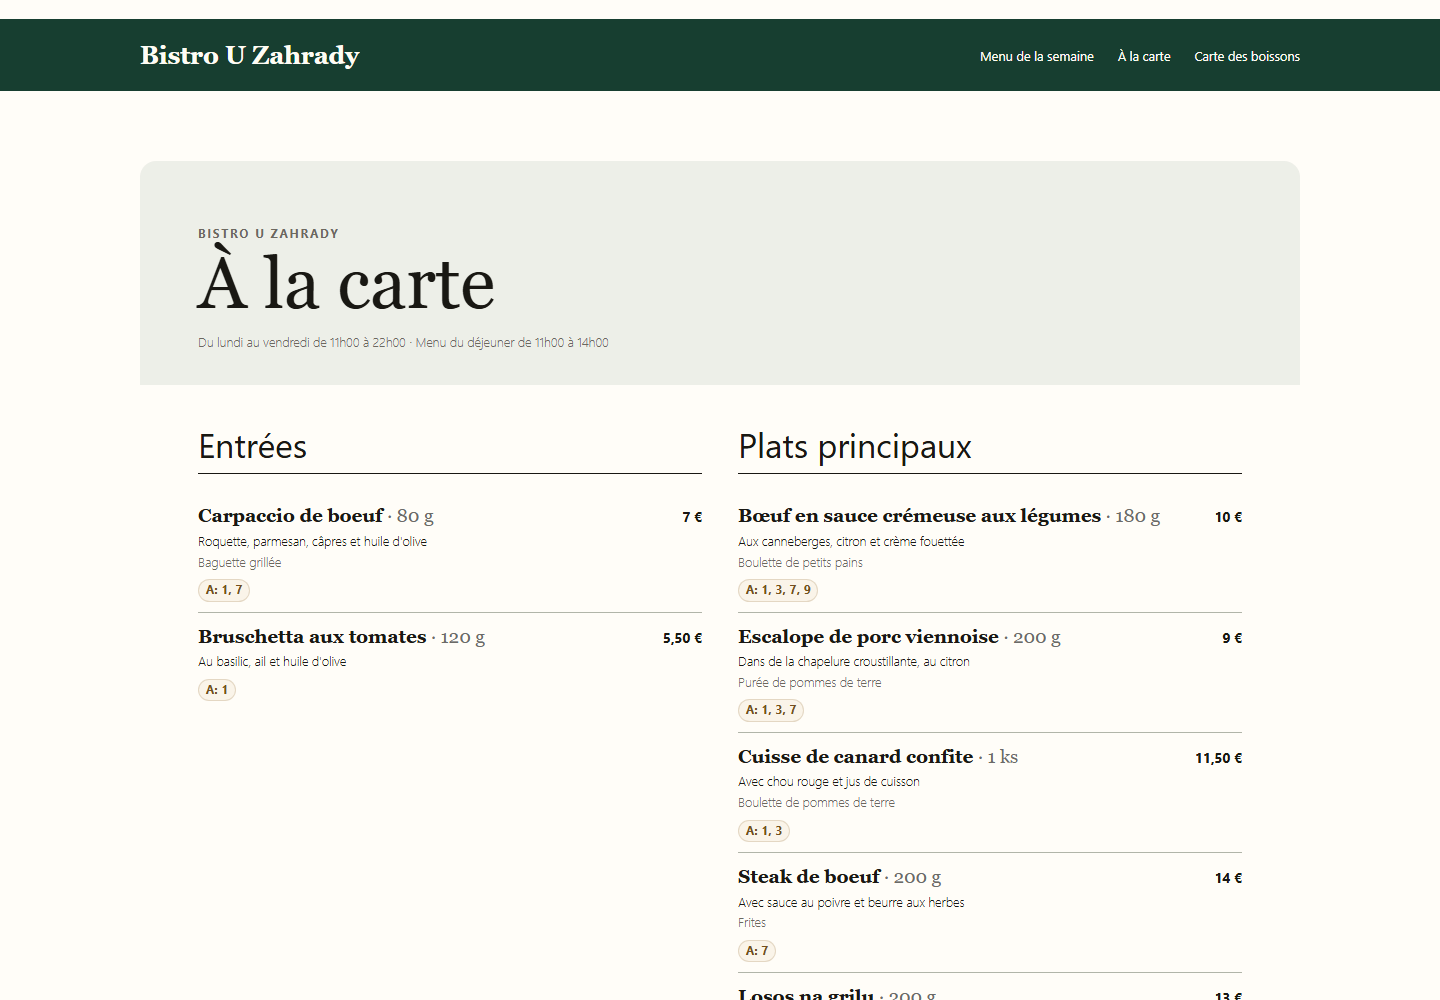Viewport: 1440px width, 1000px height.
Task: Click the 11,50 € price
Action: point(1219,758)
